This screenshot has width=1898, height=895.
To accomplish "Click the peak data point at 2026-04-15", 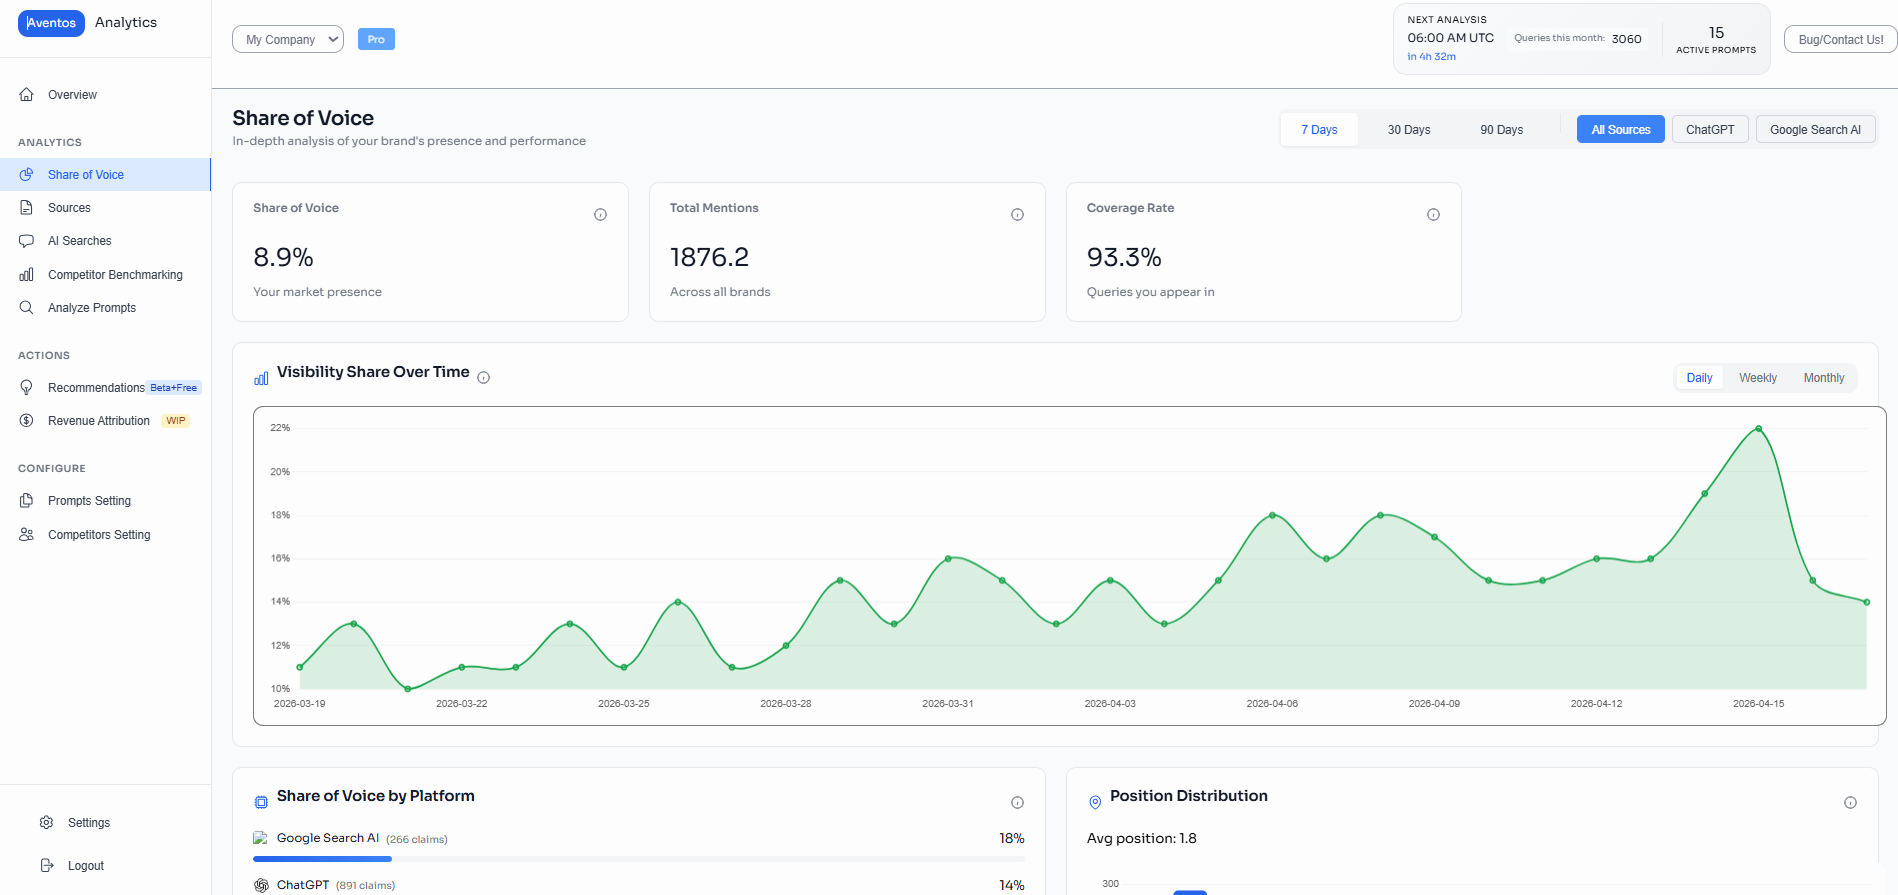I will [x=1758, y=429].
